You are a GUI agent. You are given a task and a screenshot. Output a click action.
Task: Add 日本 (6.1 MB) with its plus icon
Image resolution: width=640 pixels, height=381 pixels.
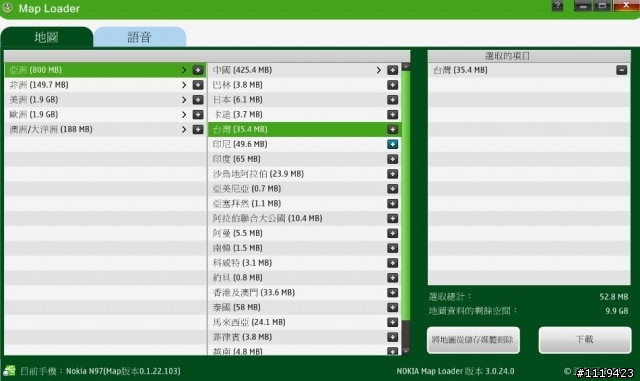click(x=393, y=100)
